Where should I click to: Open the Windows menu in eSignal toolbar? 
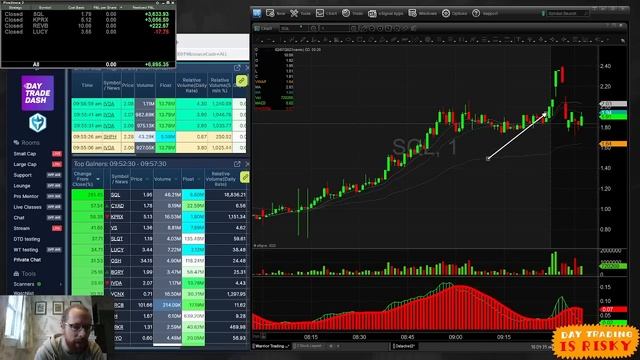(x=422, y=13)
